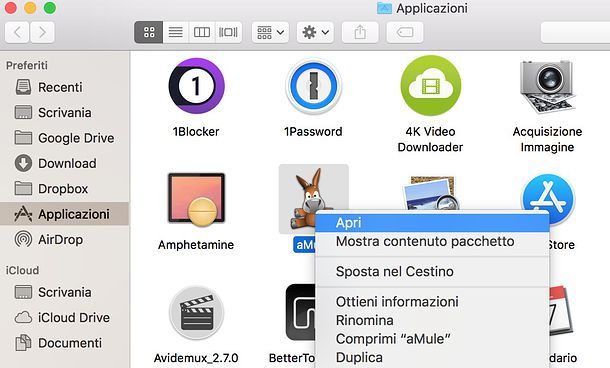
Task: Go back with the left arrow button
Action: [x=17, y=32]
